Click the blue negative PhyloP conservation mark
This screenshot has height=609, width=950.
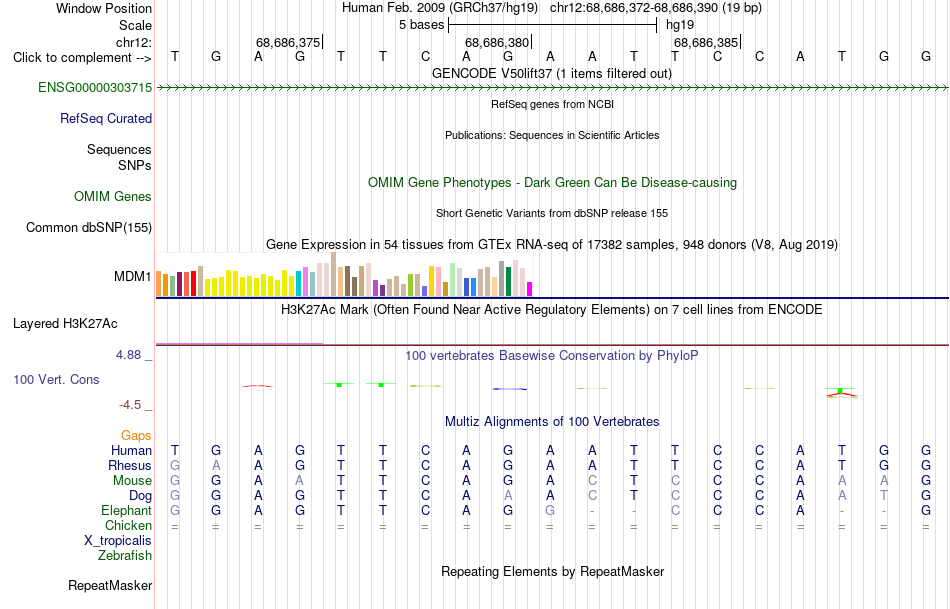coord(510,389)
